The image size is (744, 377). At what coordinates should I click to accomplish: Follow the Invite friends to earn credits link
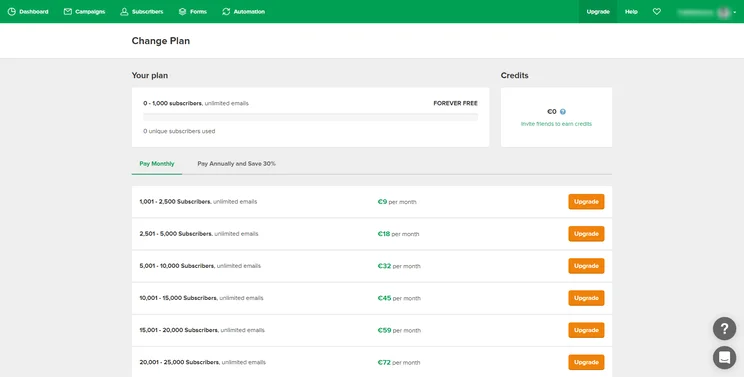(x=556, y=124)
